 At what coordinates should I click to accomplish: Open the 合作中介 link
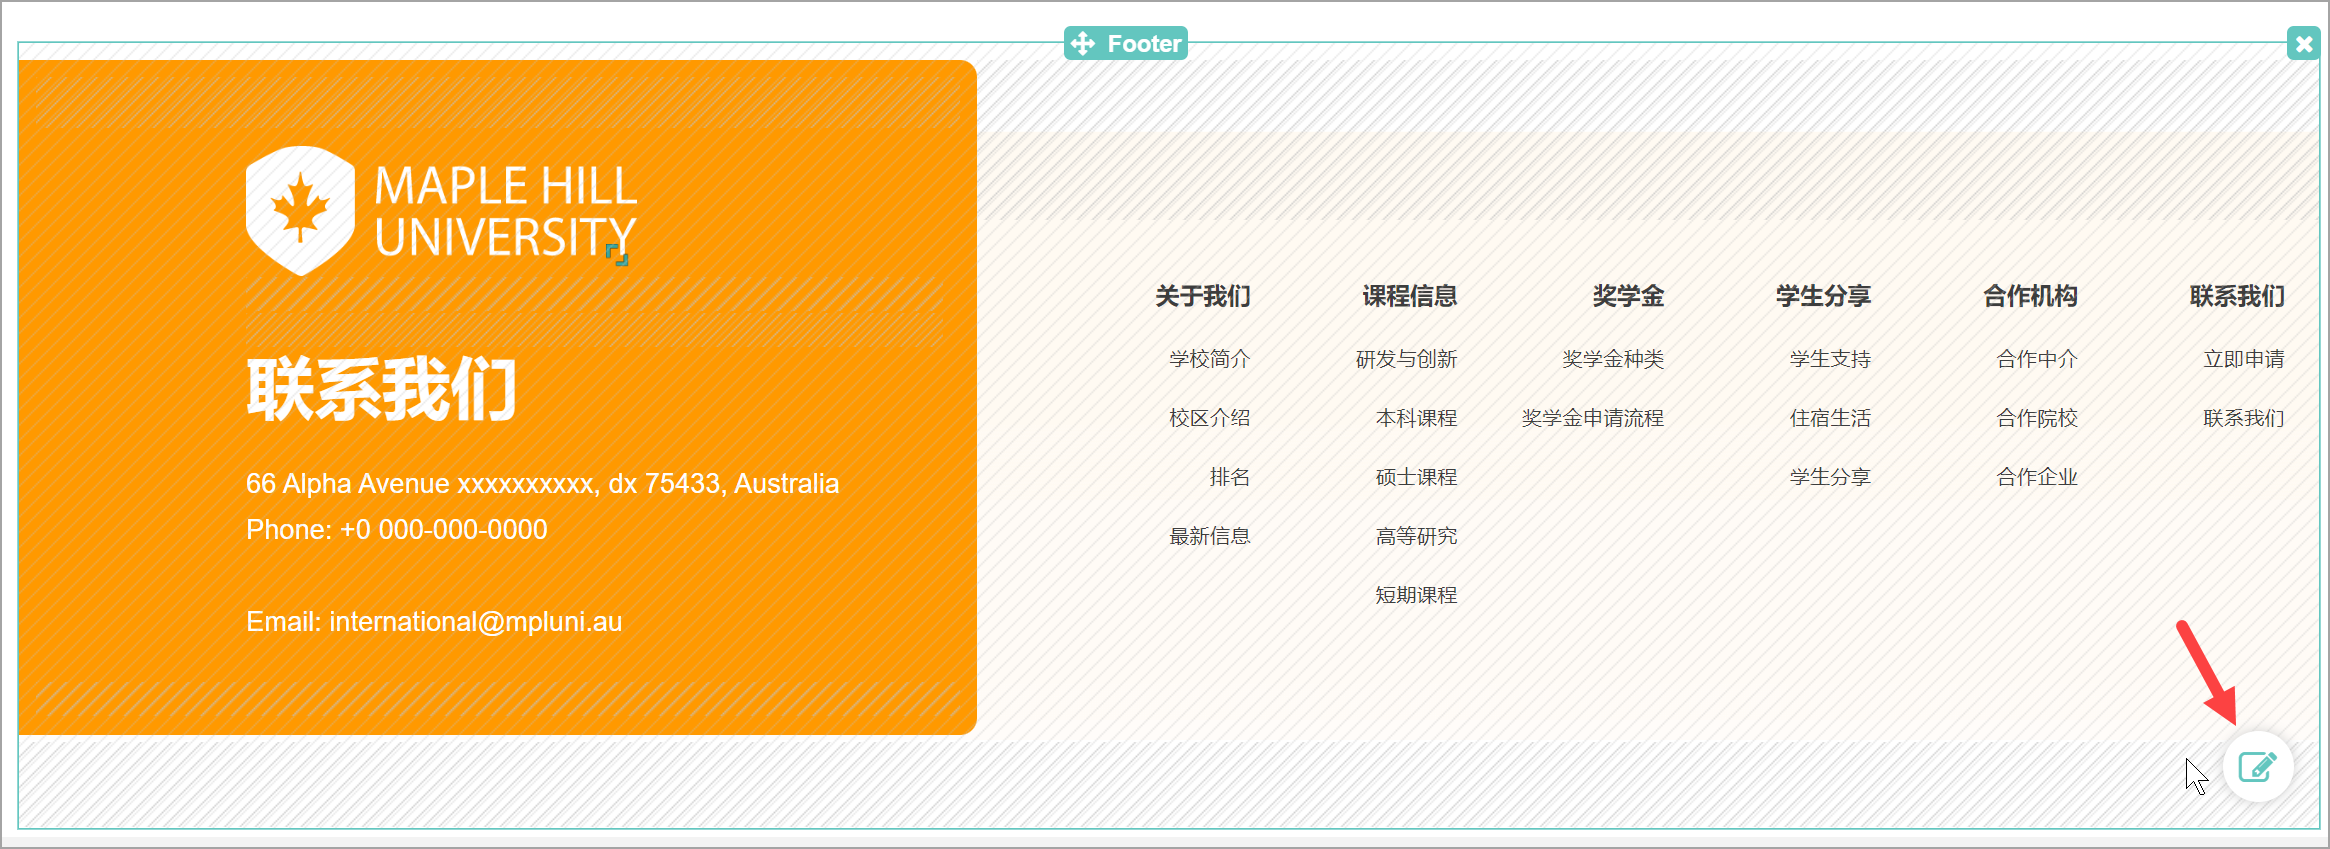(x=2037, y=359)
